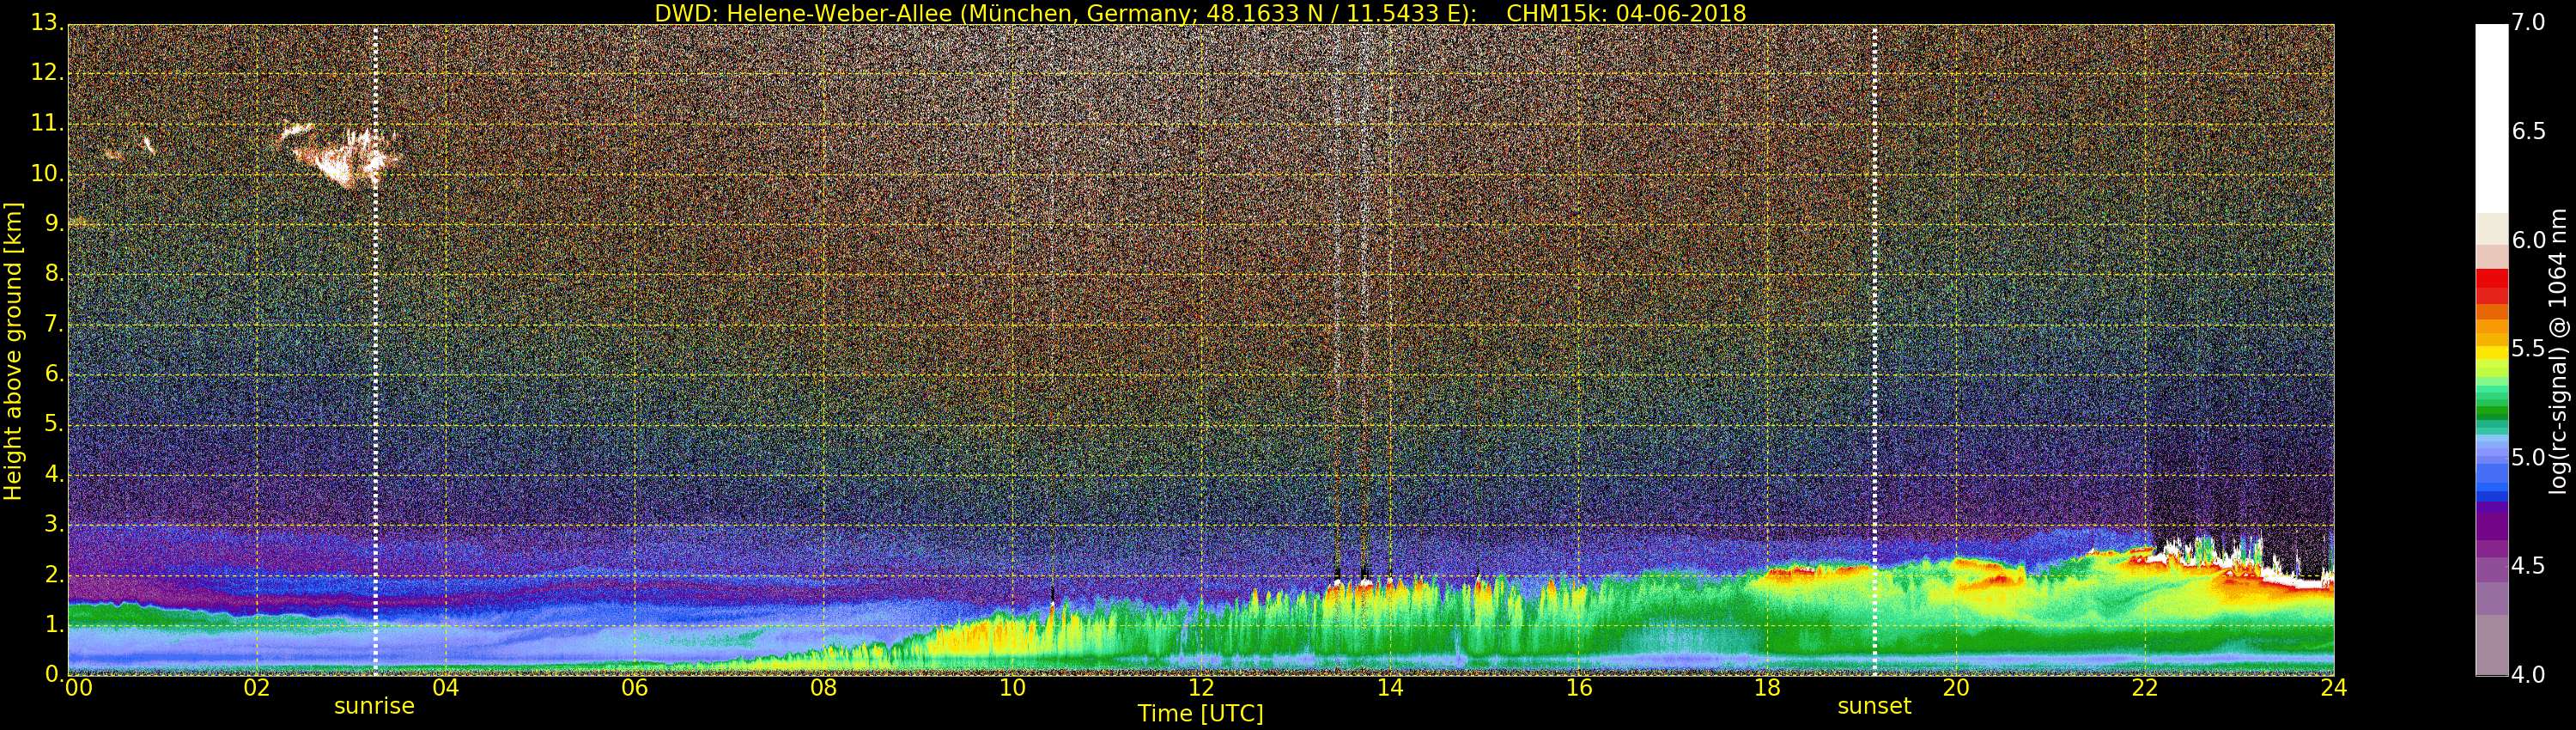Viewport: 2576px width, 730px height.
Task: Select the 06 hour tick label
Action: tap(634, 688)
